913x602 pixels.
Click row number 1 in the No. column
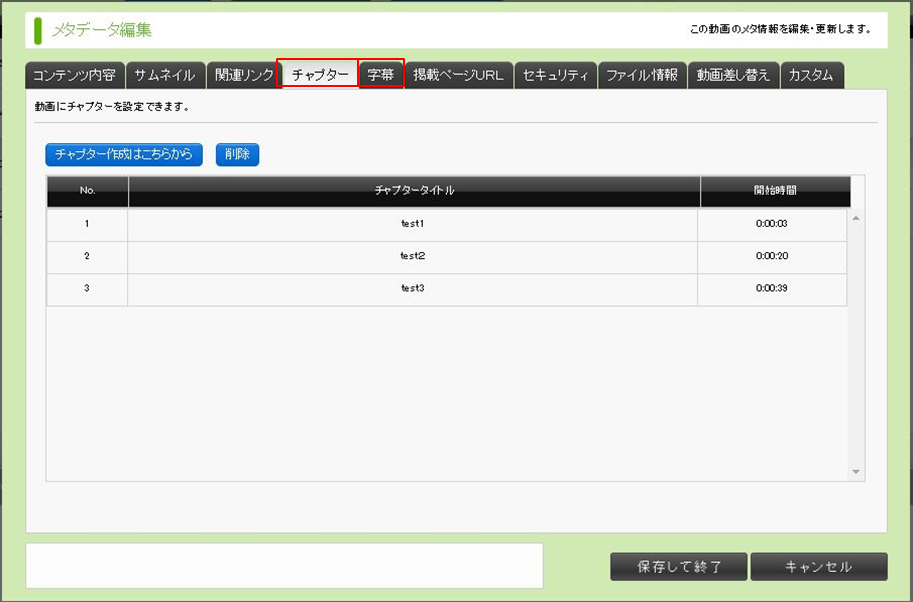click(x=87, y=224)
